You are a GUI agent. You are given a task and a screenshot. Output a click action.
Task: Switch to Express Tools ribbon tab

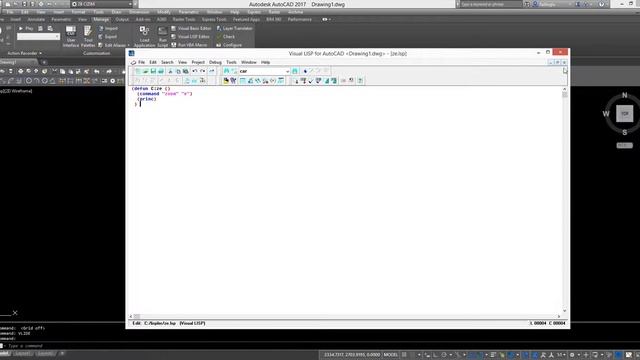tap(214, 19)
